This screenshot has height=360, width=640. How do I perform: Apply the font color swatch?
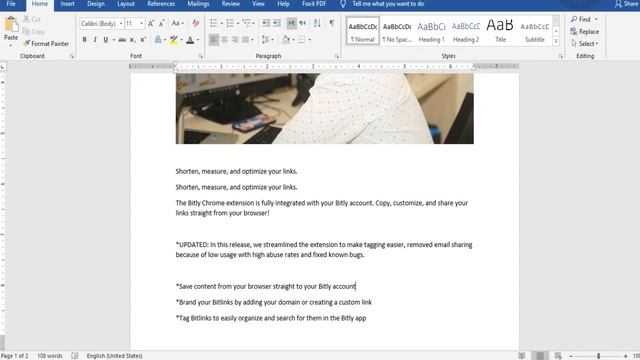pyautogui.click(x=190, y=40)
